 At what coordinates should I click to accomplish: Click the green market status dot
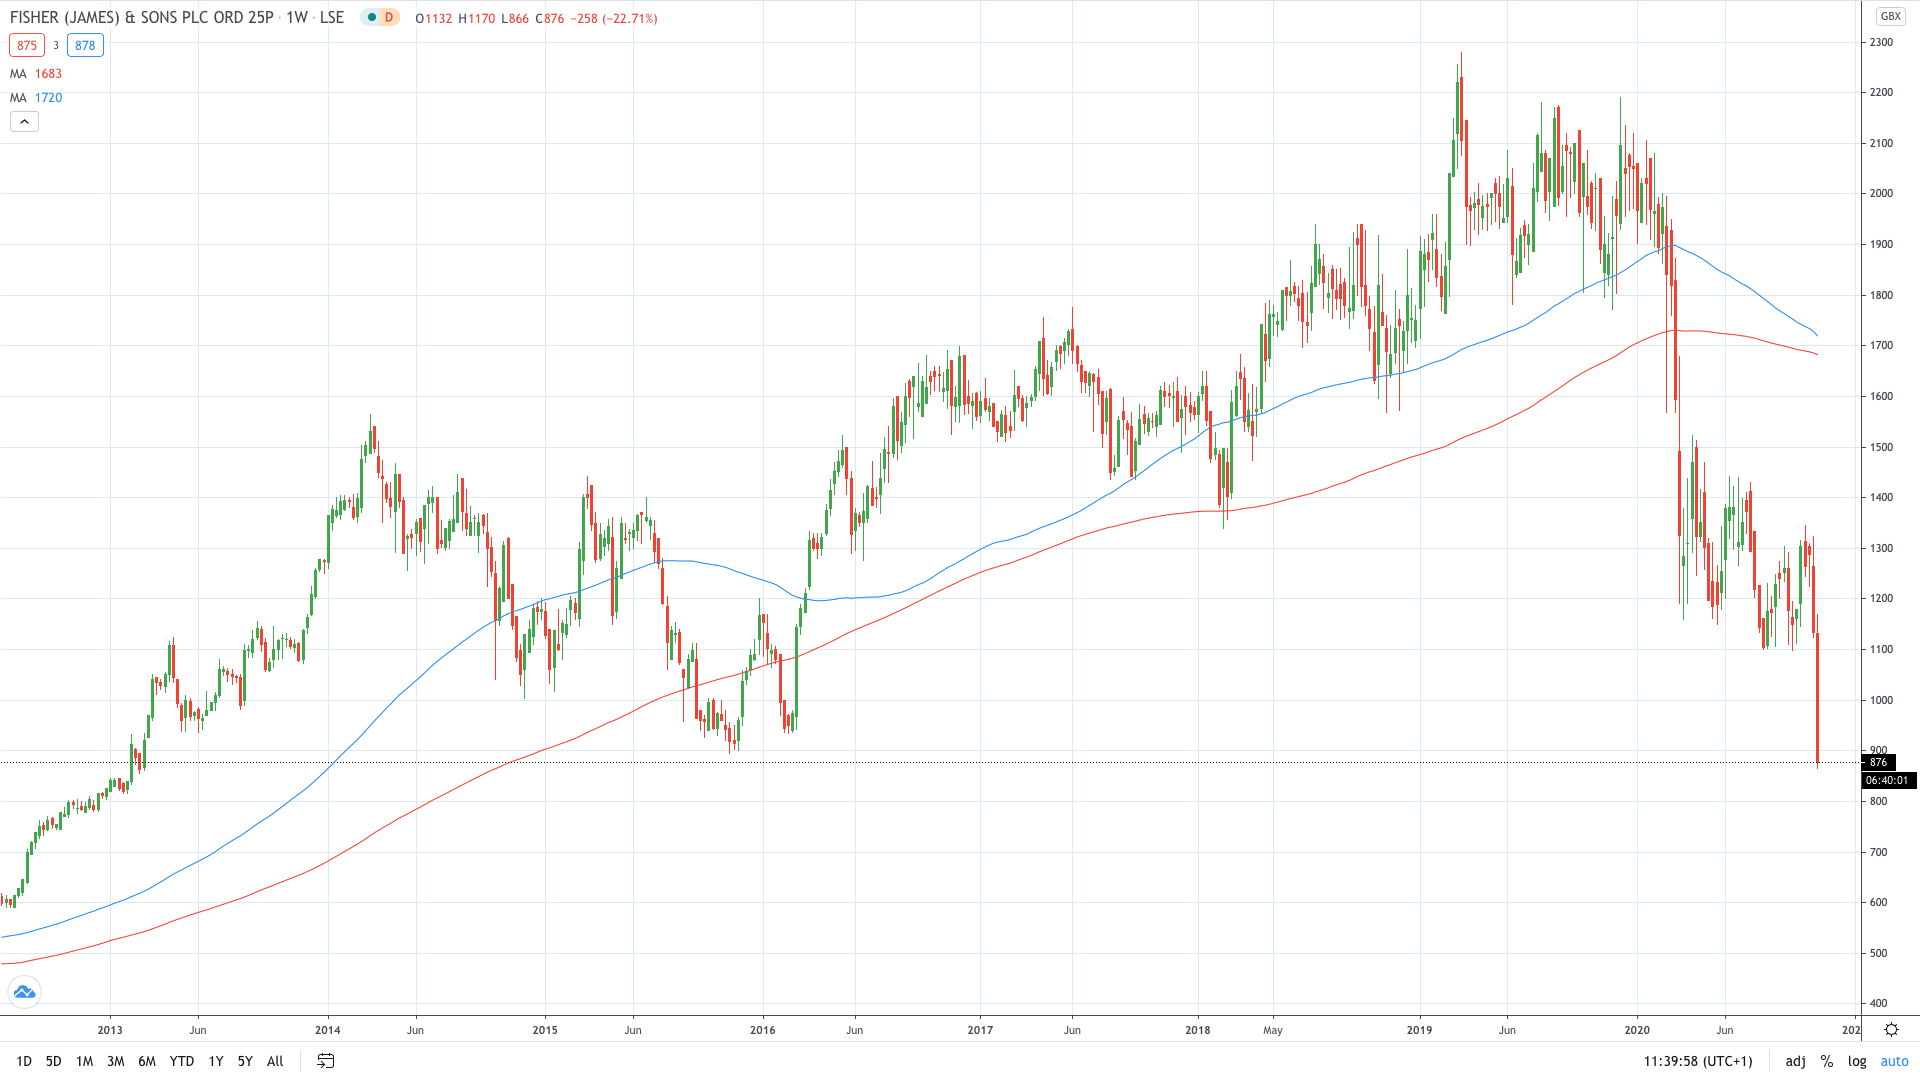pos(371,18)
